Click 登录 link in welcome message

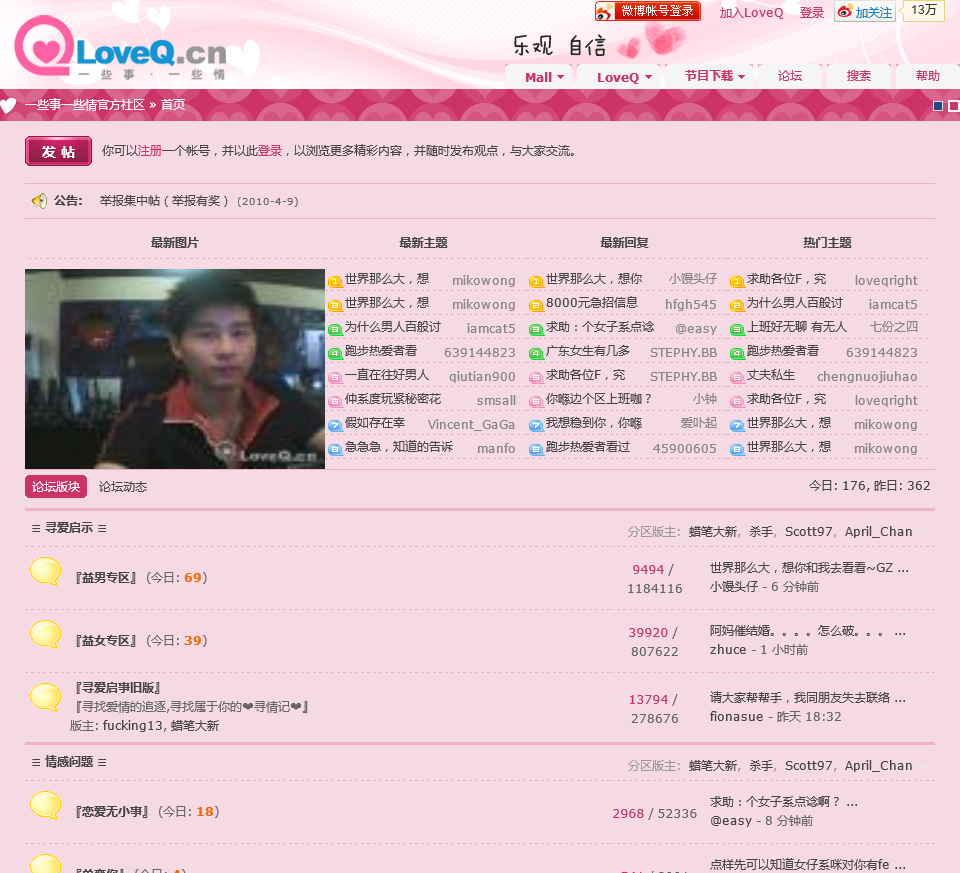(269, 151)
